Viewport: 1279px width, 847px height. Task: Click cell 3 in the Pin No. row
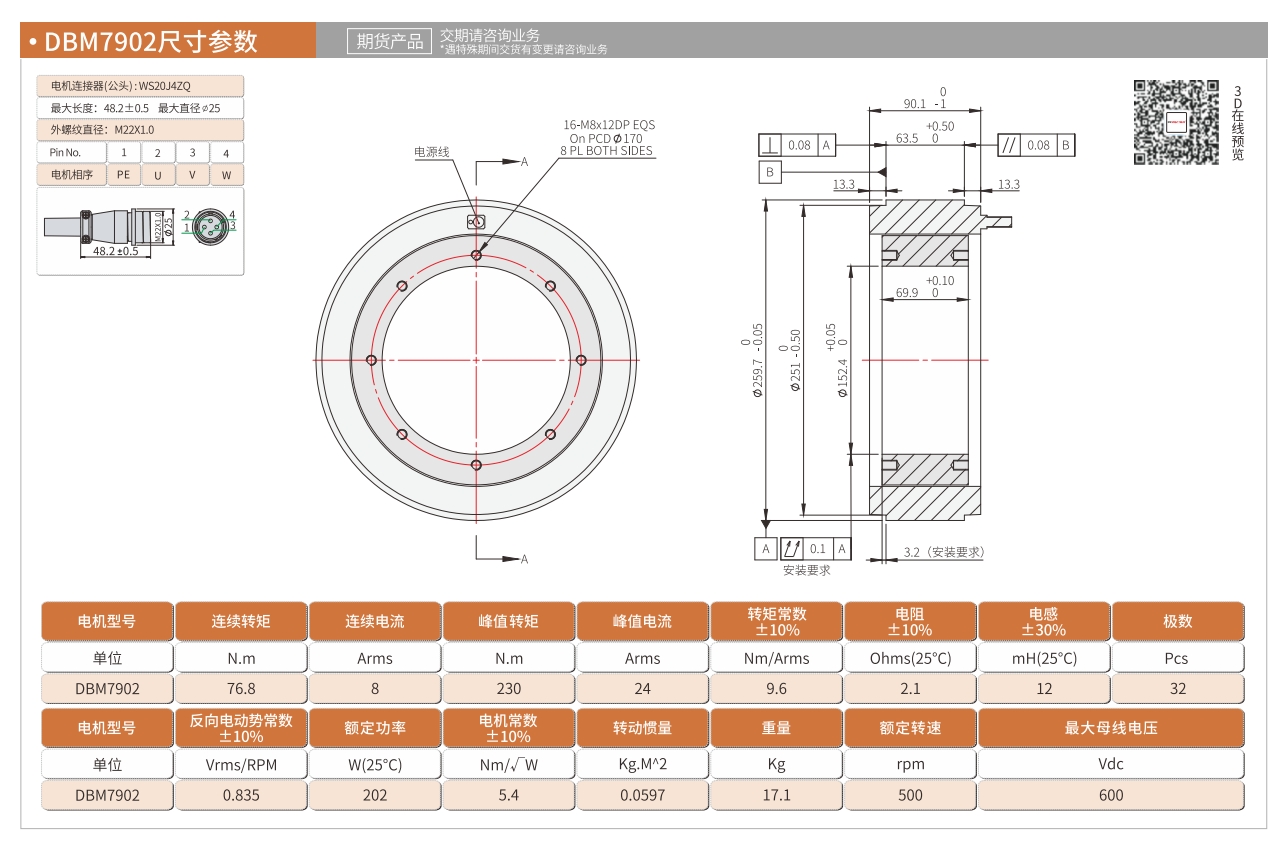point(192,152)
